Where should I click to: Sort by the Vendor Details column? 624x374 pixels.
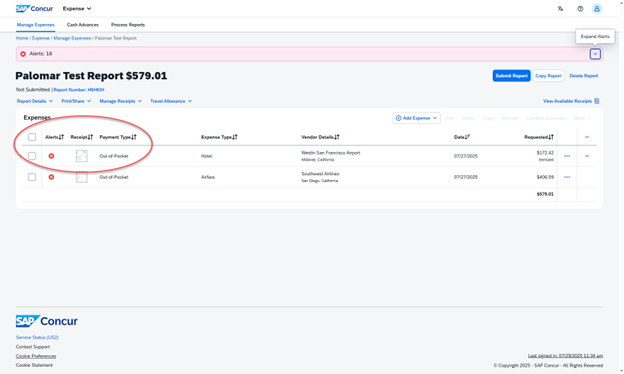click(x=320, y=137)
